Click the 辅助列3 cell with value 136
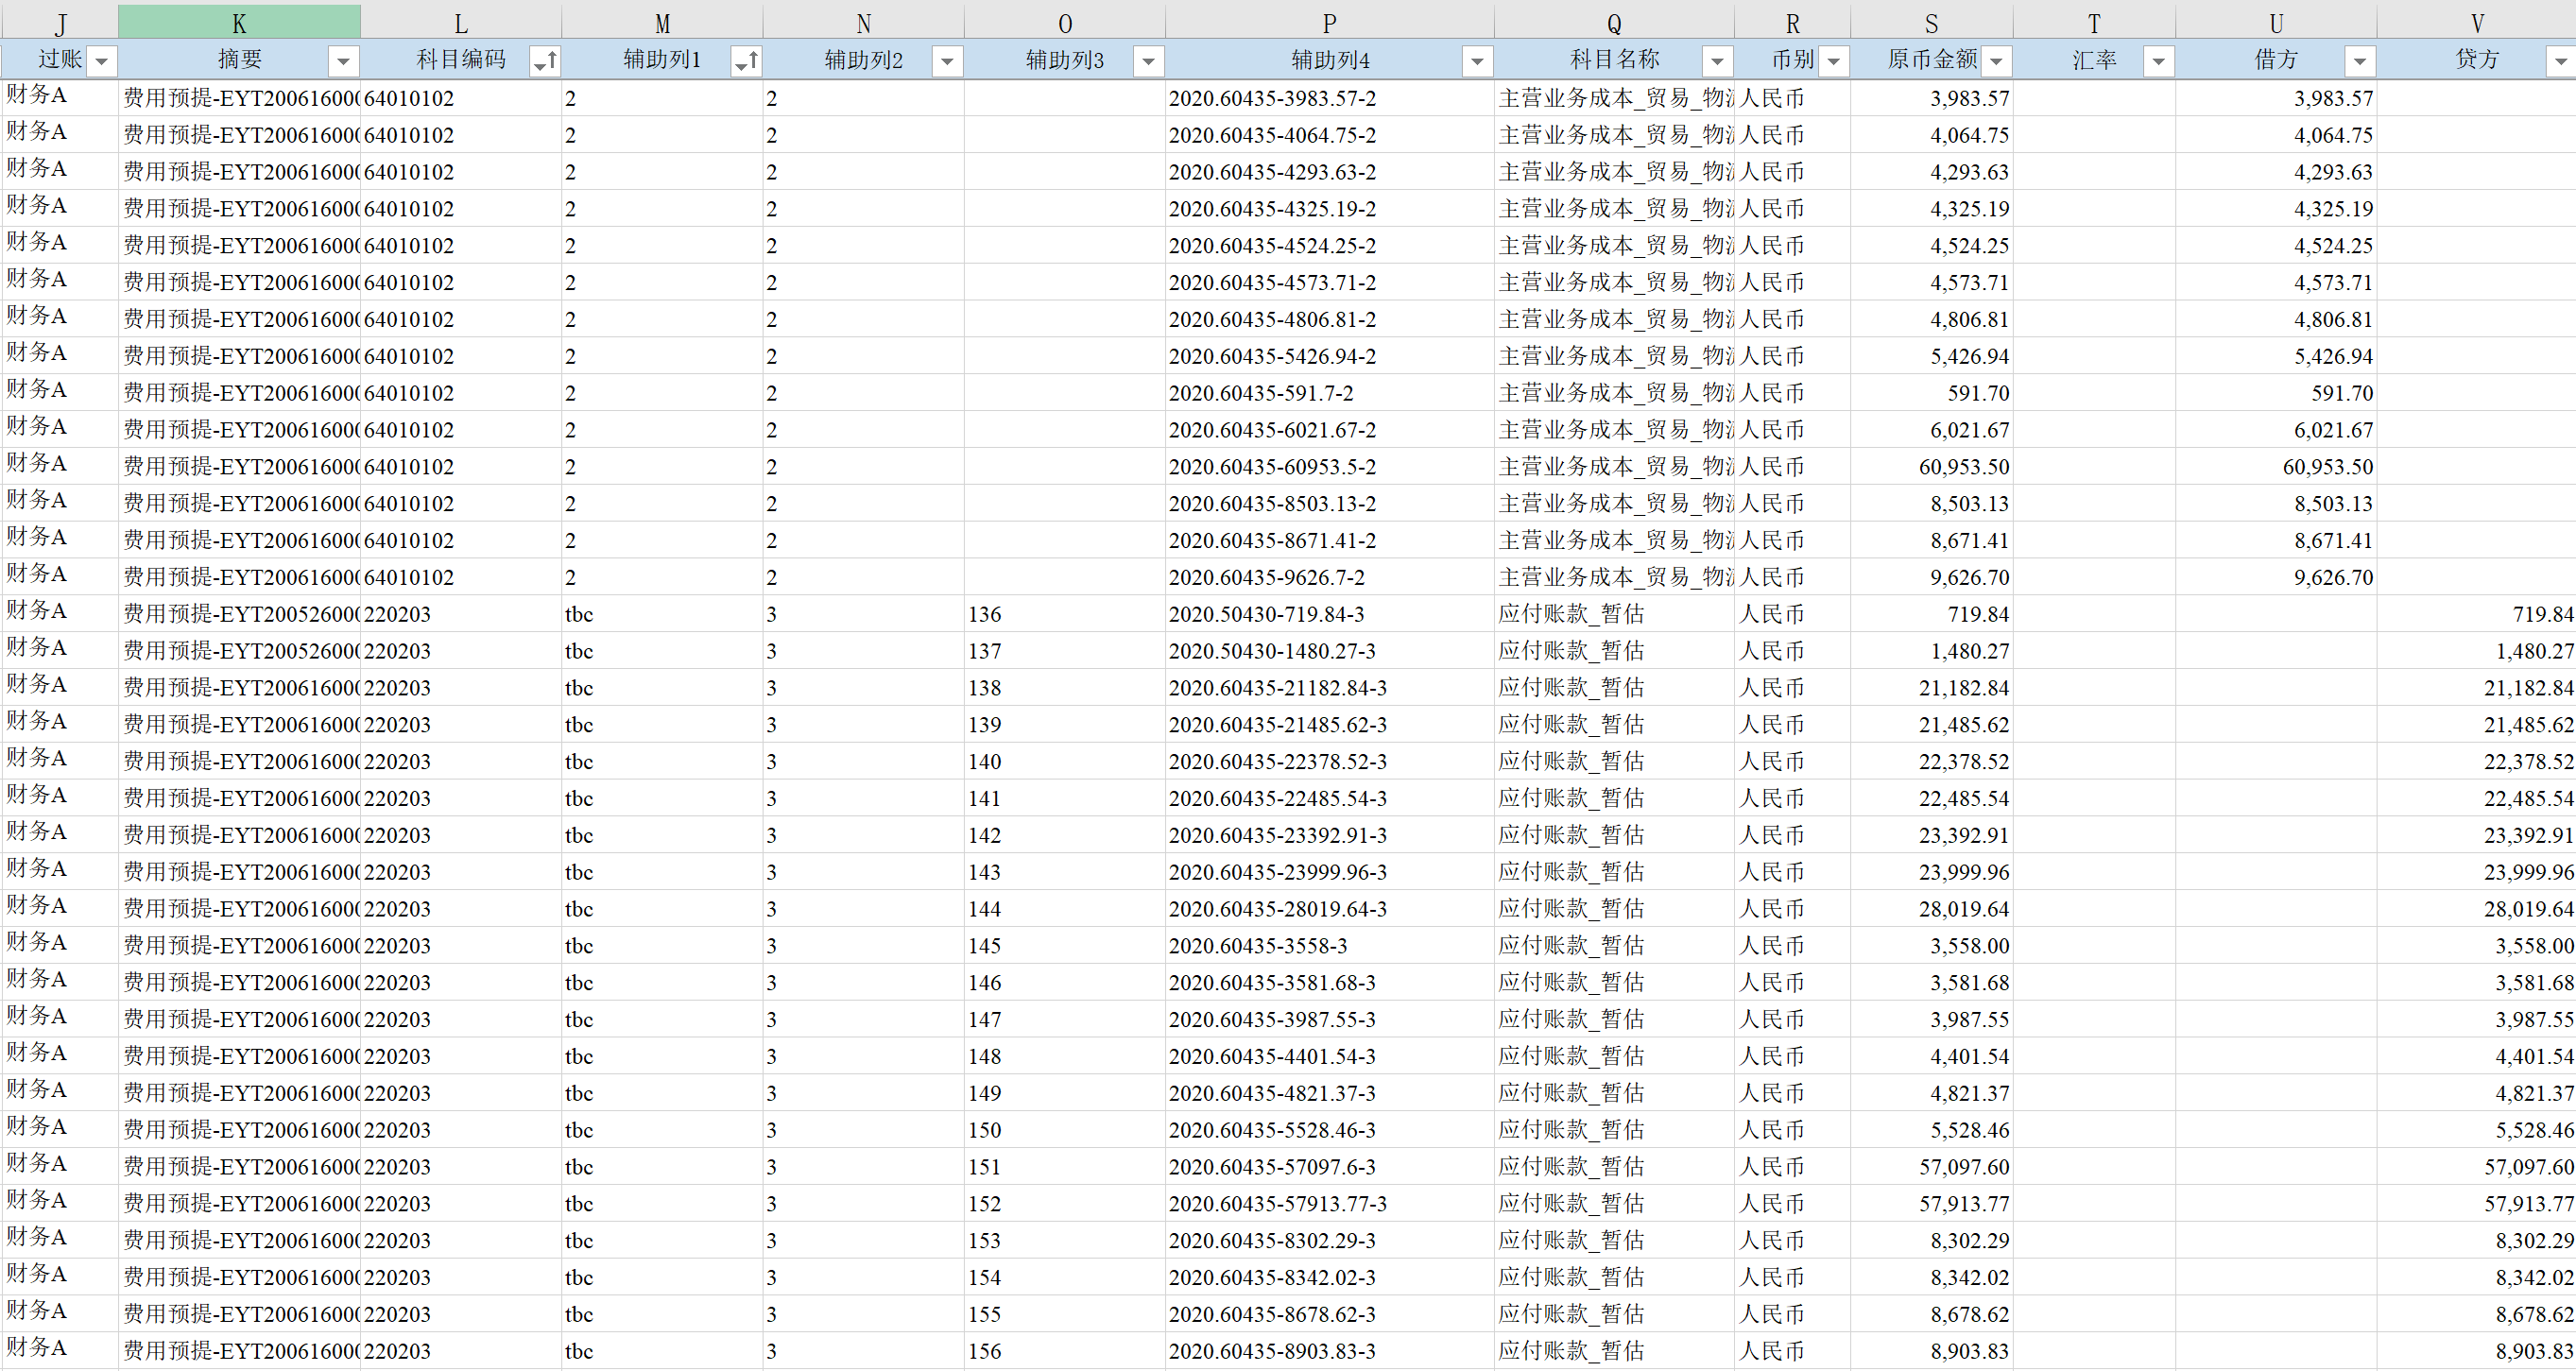 coord(985,614)
